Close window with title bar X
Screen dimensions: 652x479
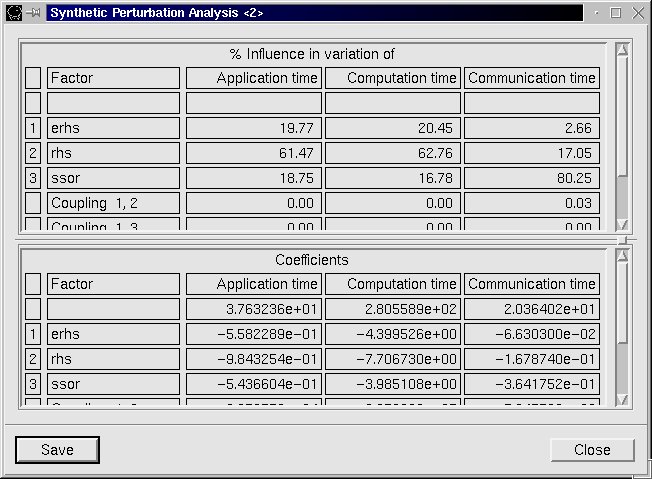(638, 13)
